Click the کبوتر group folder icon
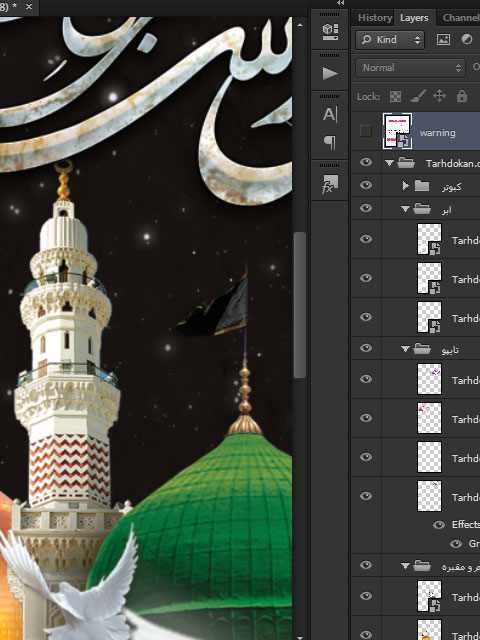This screenshot has height=640, width=480. coord(422,186)
